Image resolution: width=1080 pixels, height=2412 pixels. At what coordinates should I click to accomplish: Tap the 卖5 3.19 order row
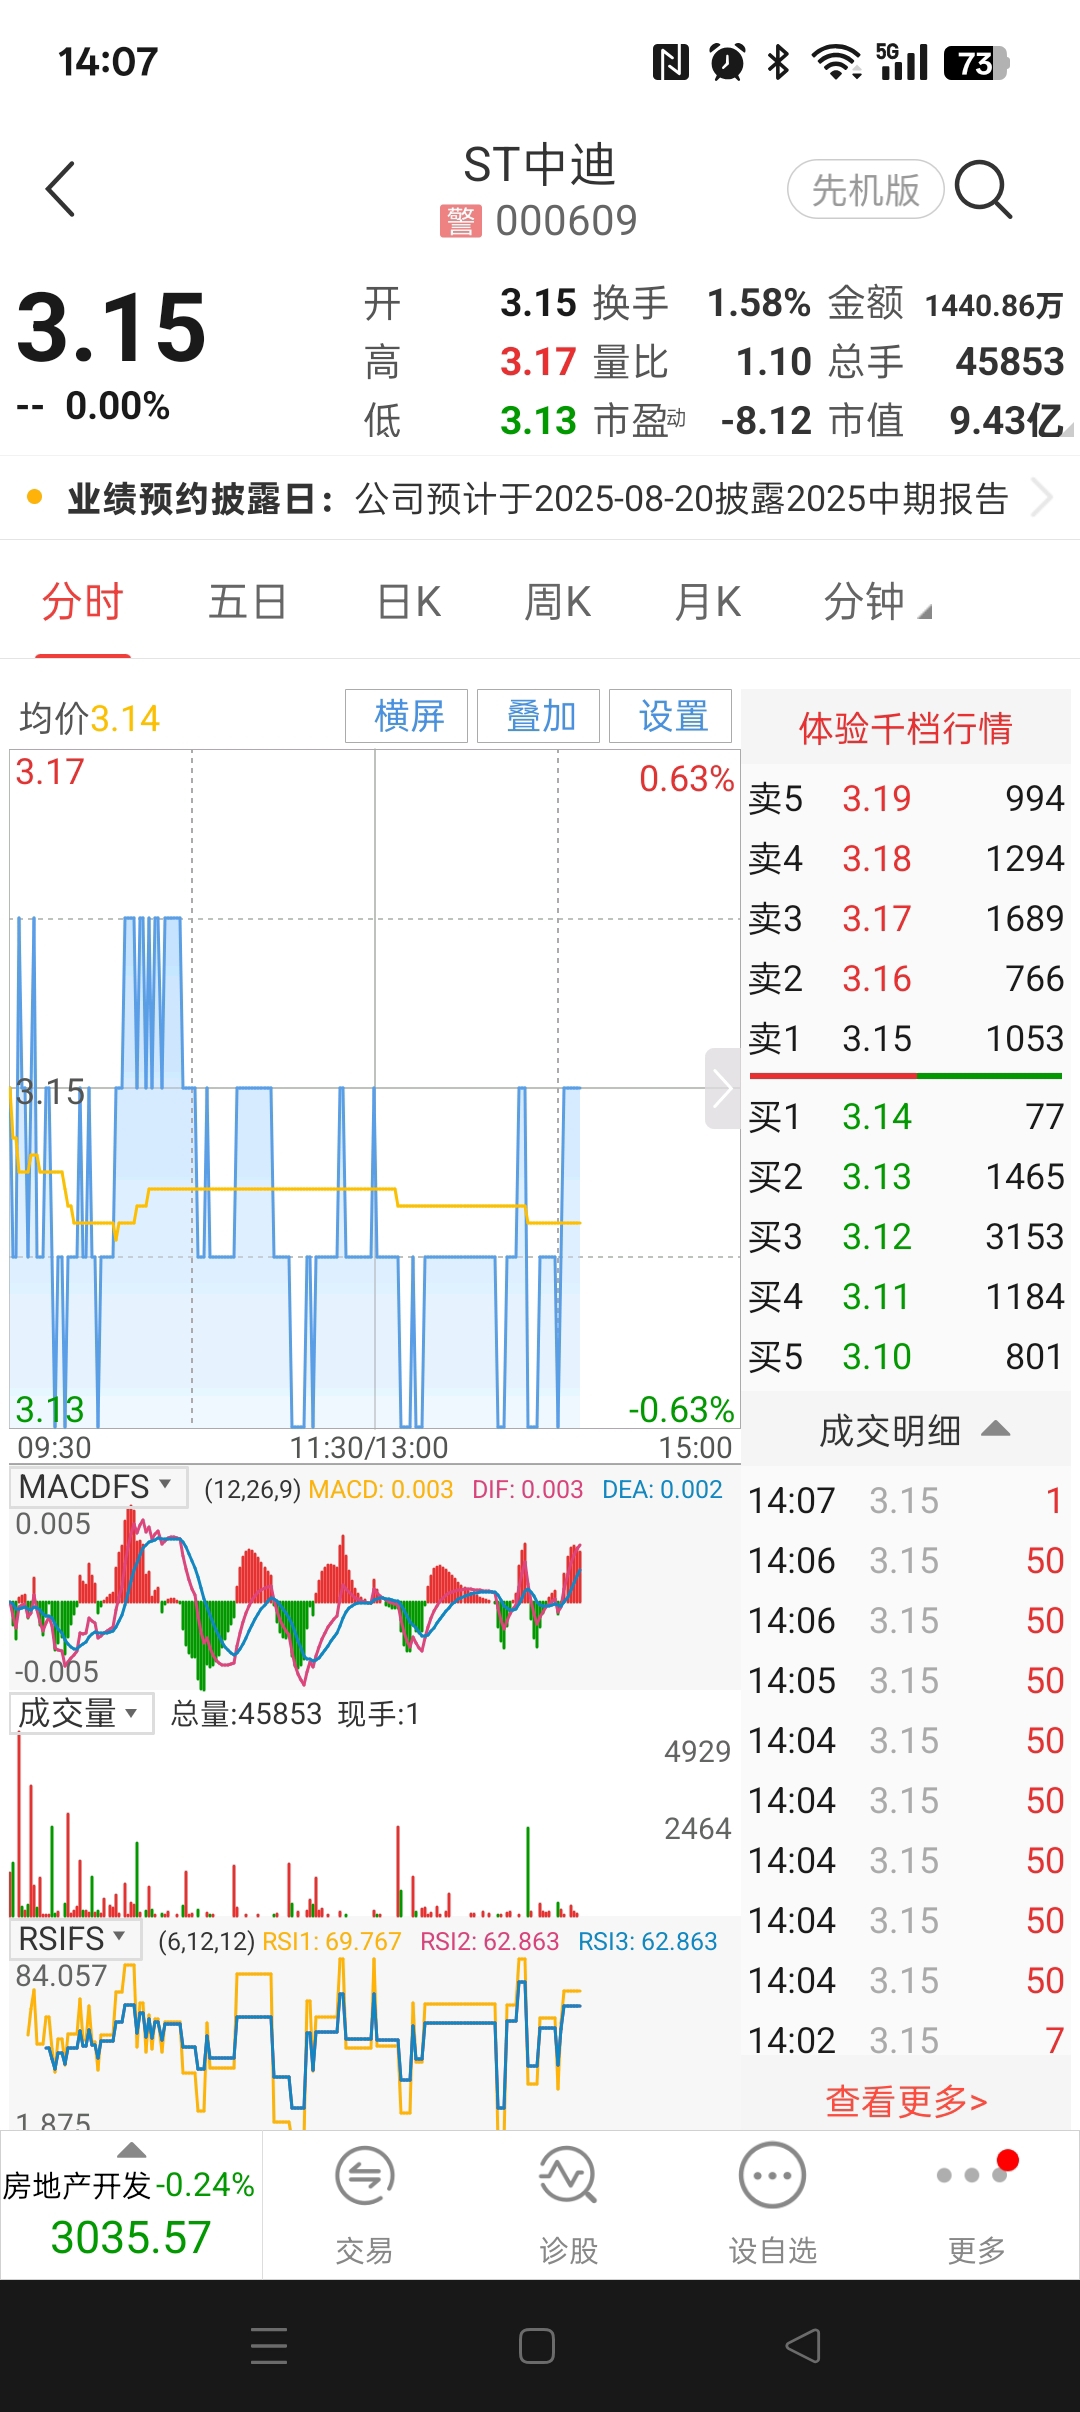pos(906,798)
